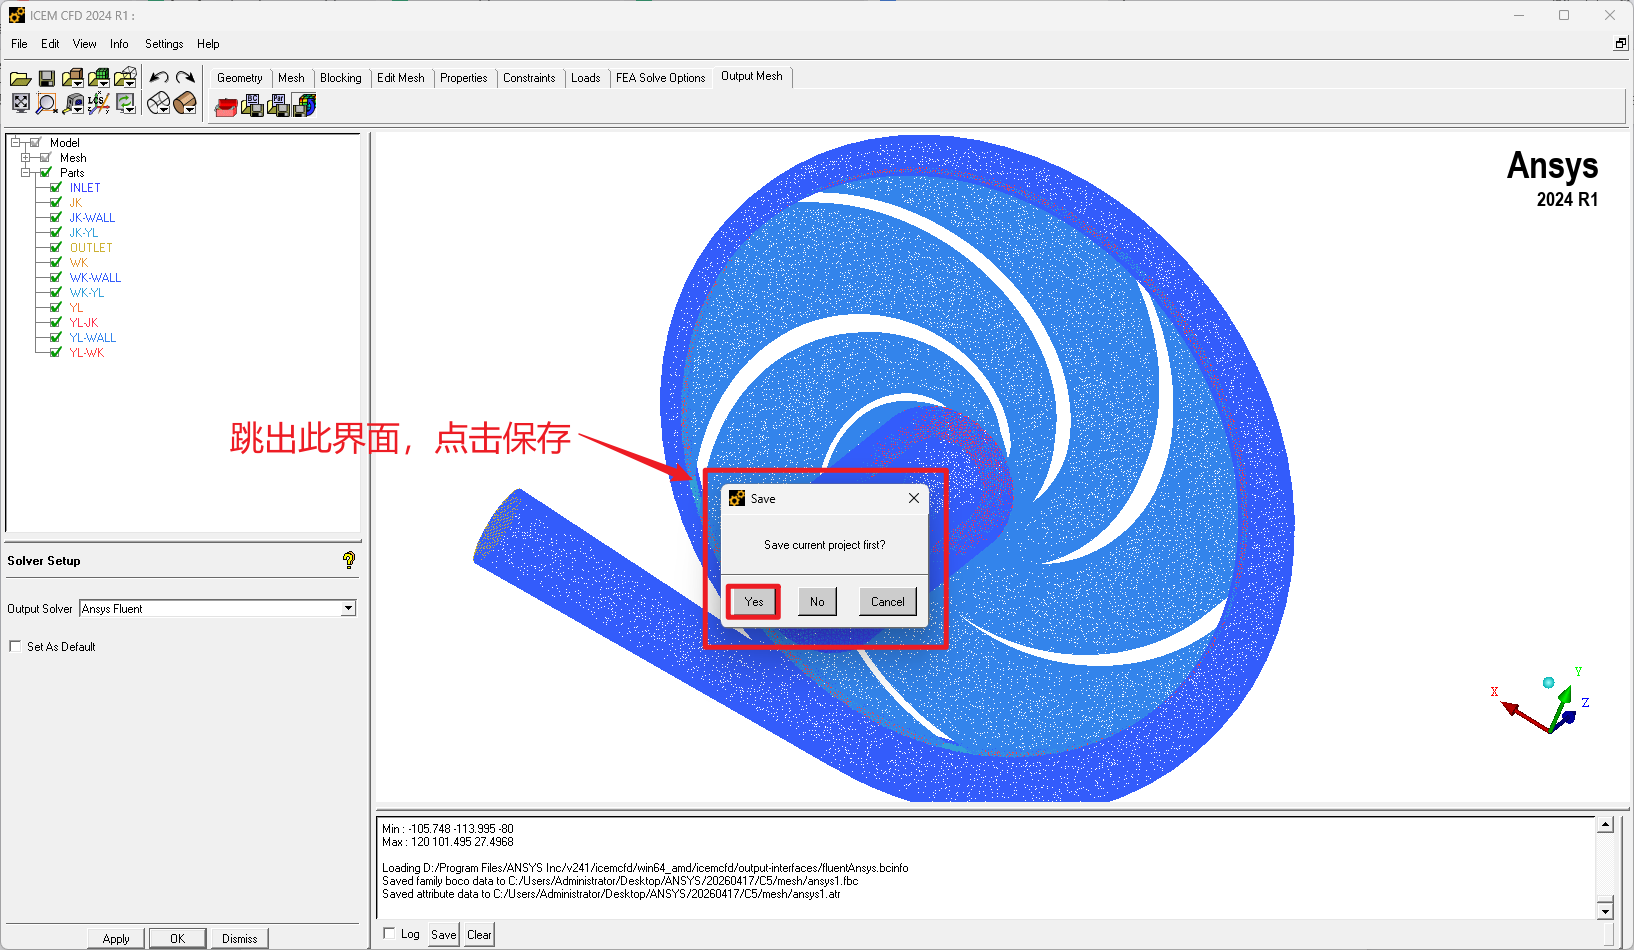Image resolution: width=1634 pixels, height=950 pixels.
Task: Open the Geometry file icon with brown box
Action: pos(72,78)
